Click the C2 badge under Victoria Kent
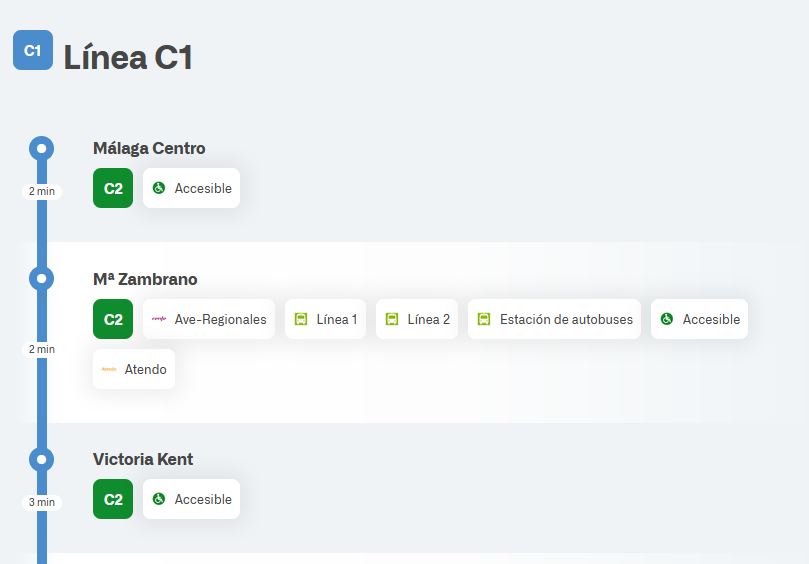 113,499
